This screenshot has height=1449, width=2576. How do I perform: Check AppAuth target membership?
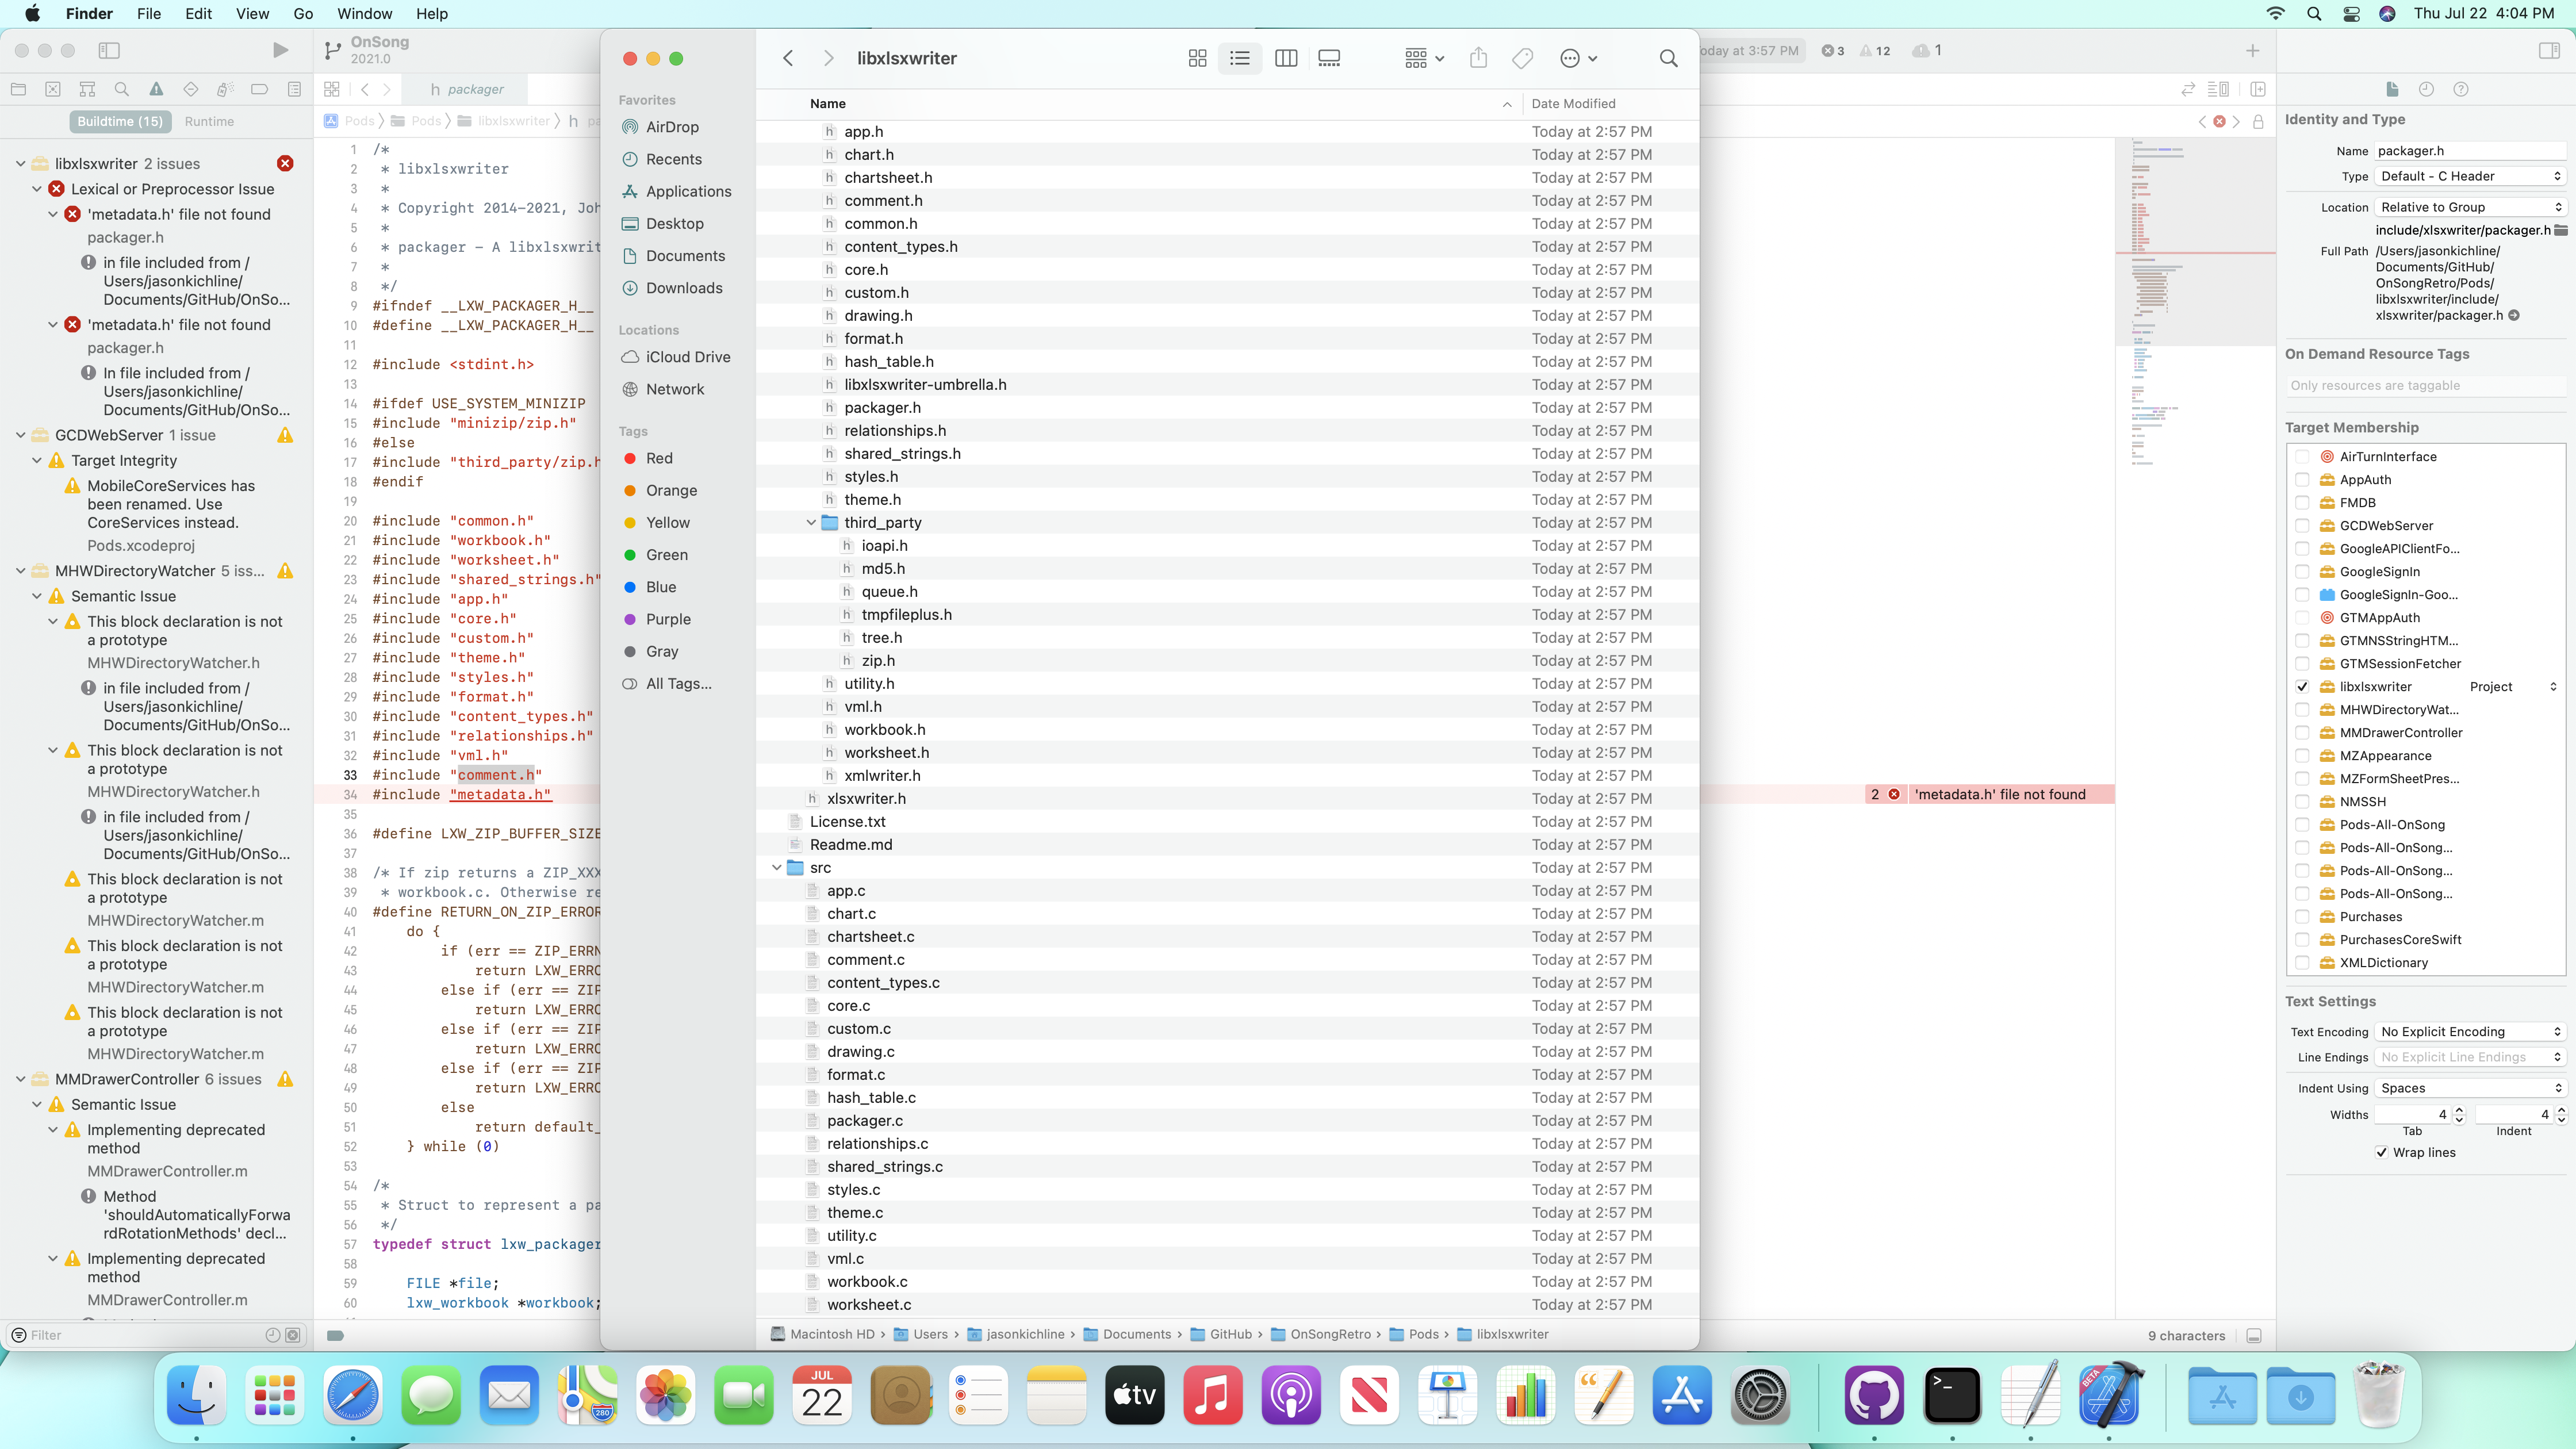[2302, 480]
